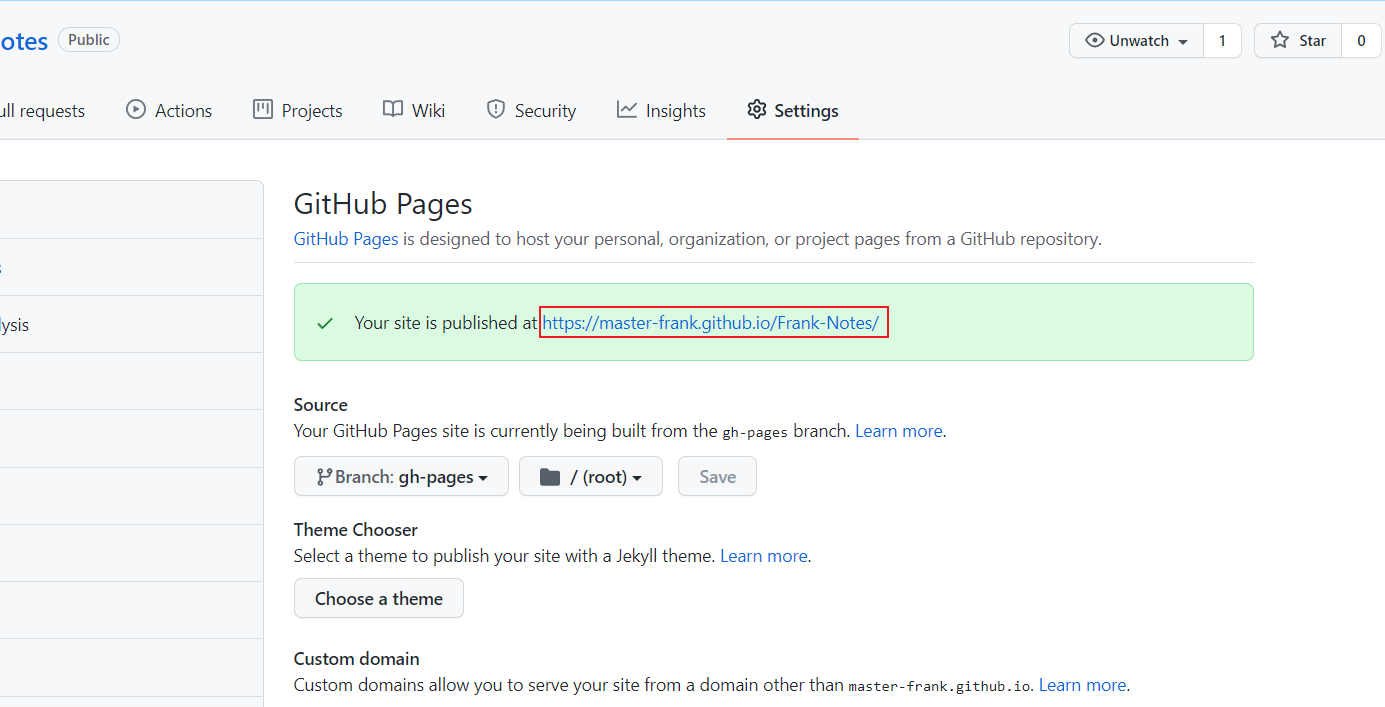Switch to the Wiki tab
The width and height of the screenshot is (1385, 707).
coord(414,111)
